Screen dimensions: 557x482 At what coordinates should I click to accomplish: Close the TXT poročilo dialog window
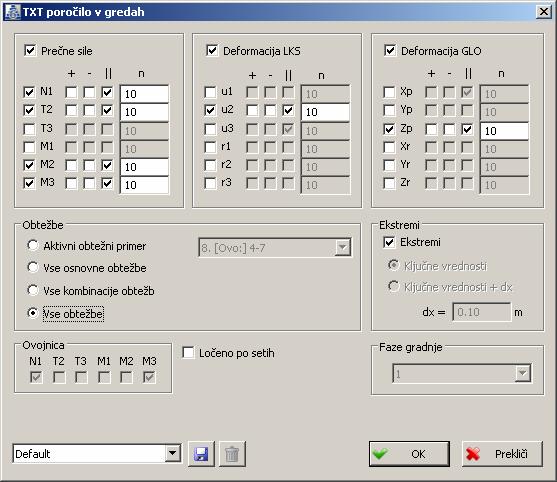pyautogui.click(x=544, y=12)
